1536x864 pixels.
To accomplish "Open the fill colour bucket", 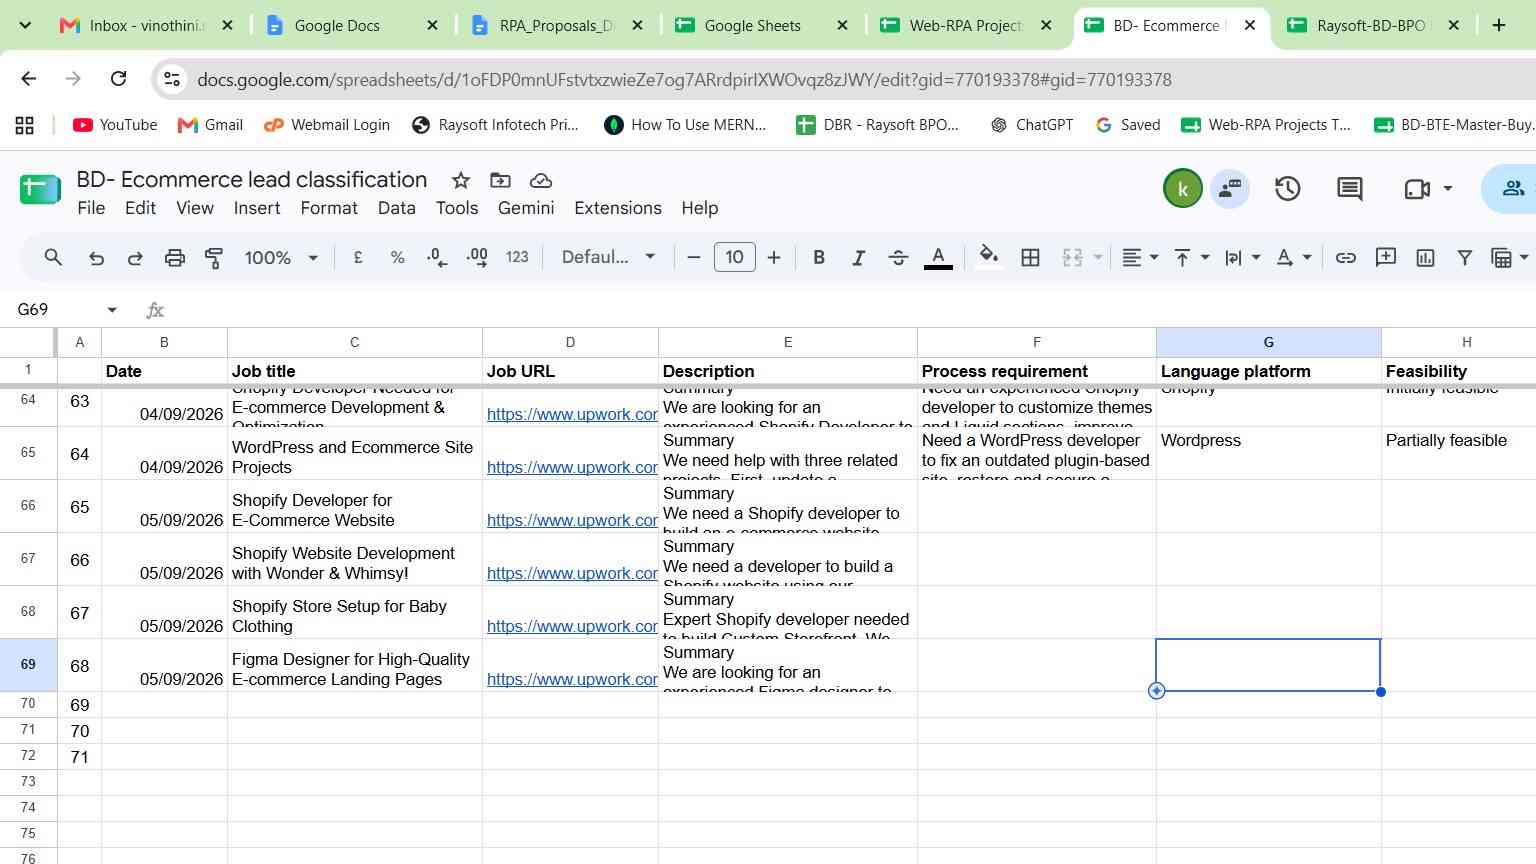I will [988, 257].
